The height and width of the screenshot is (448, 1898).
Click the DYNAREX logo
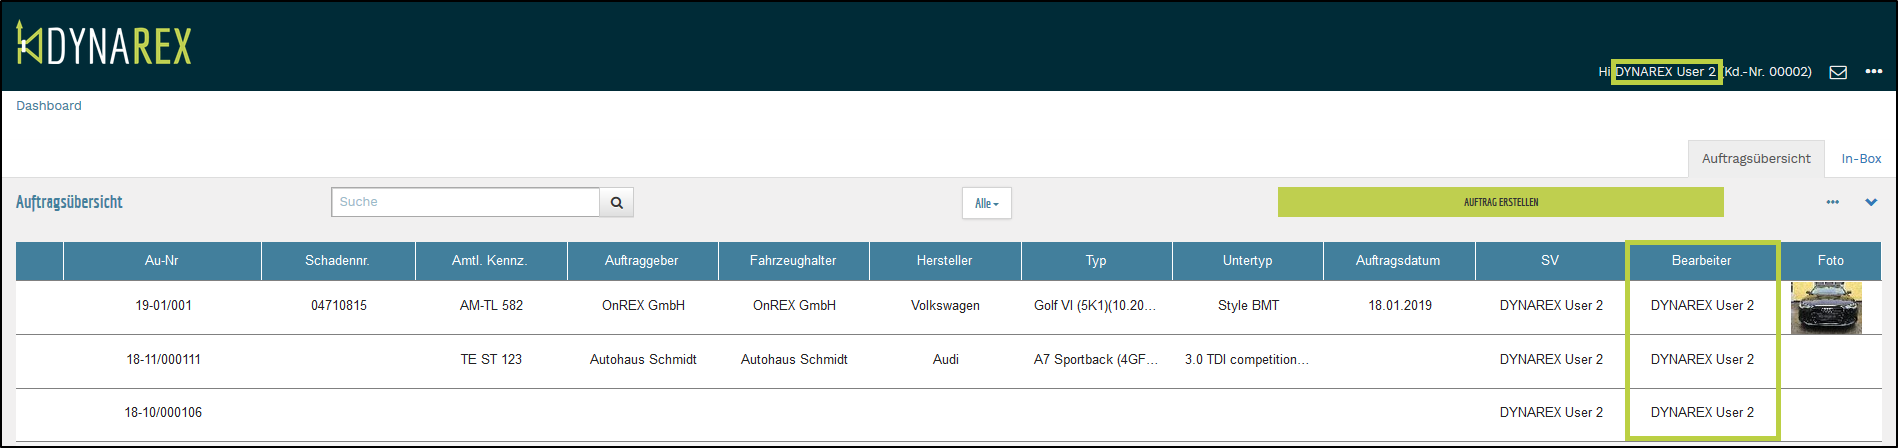click(x=104, y=46)
